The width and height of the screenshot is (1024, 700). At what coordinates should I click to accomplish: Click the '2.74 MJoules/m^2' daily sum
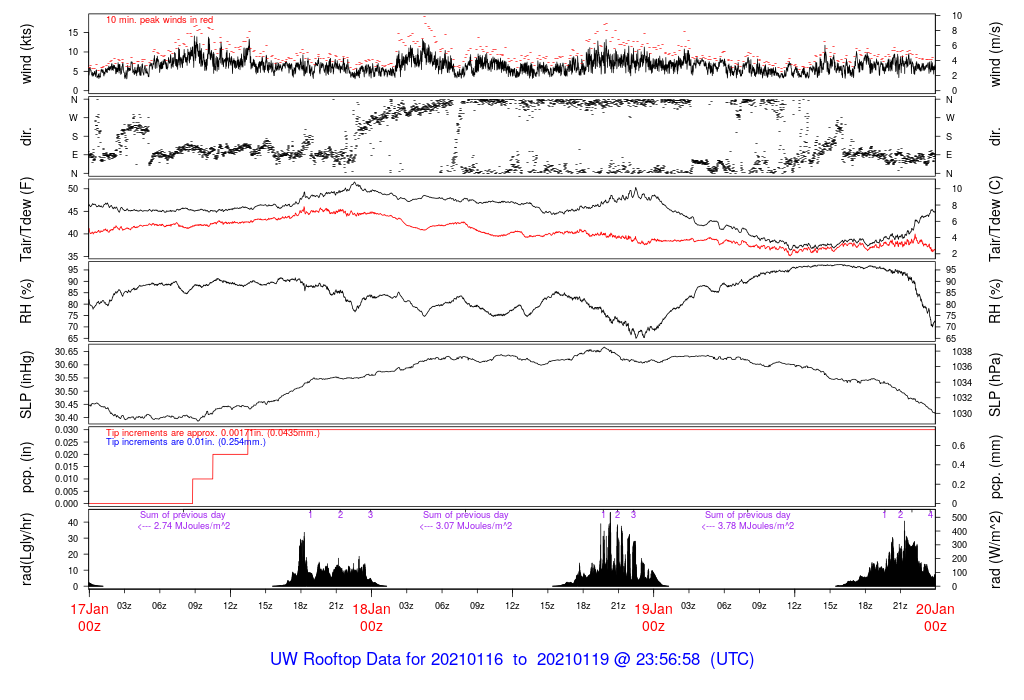pyautogui.click(x=184, y=526)
